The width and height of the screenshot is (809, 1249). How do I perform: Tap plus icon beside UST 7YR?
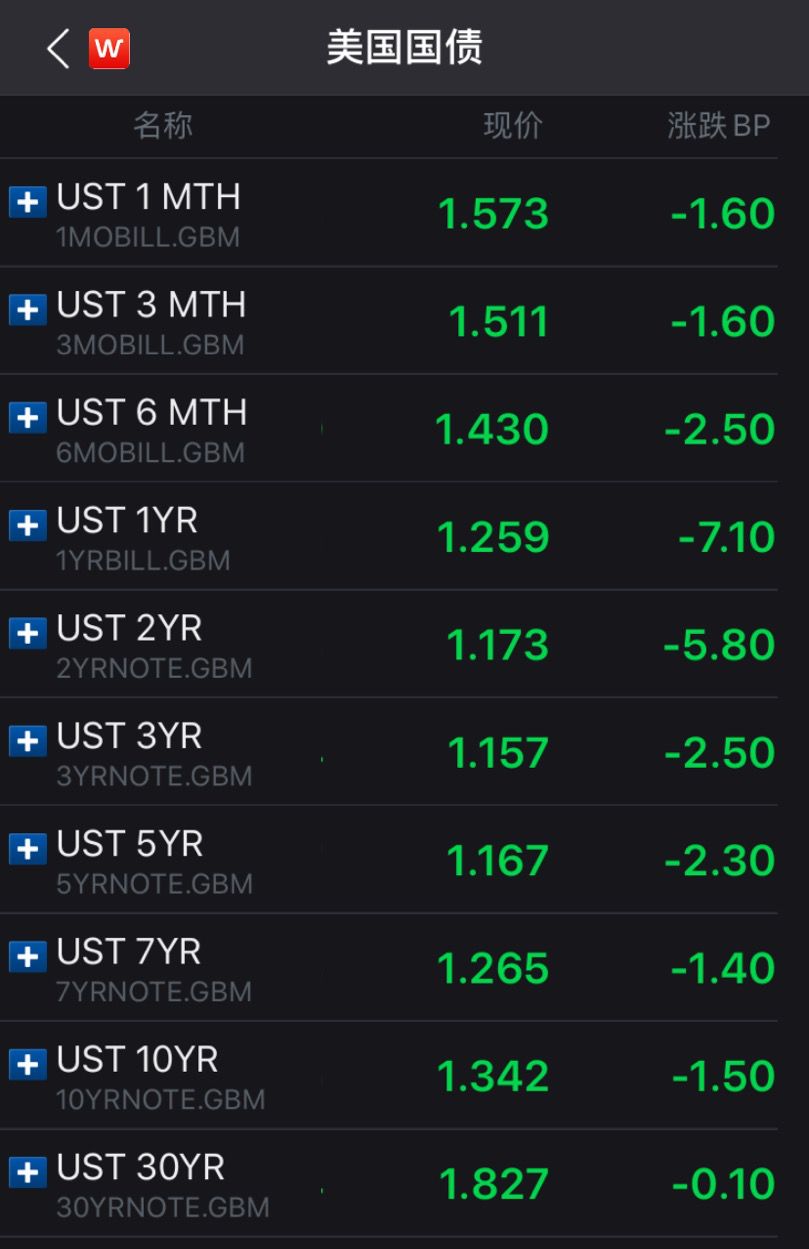click(27, 957)
